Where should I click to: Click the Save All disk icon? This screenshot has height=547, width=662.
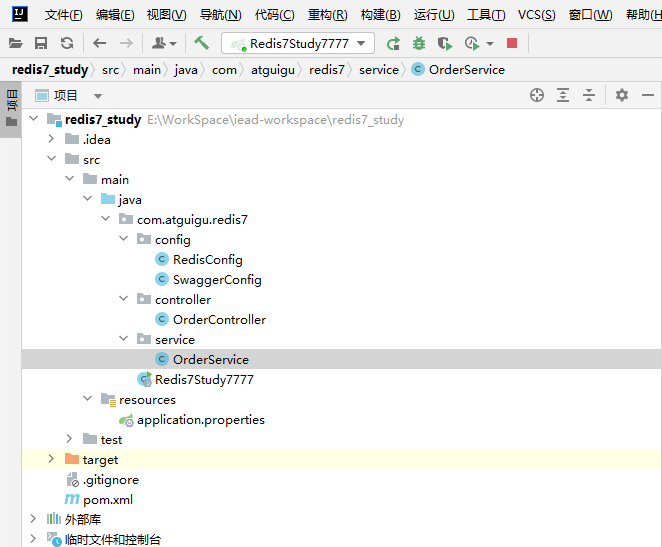point(41,43)
